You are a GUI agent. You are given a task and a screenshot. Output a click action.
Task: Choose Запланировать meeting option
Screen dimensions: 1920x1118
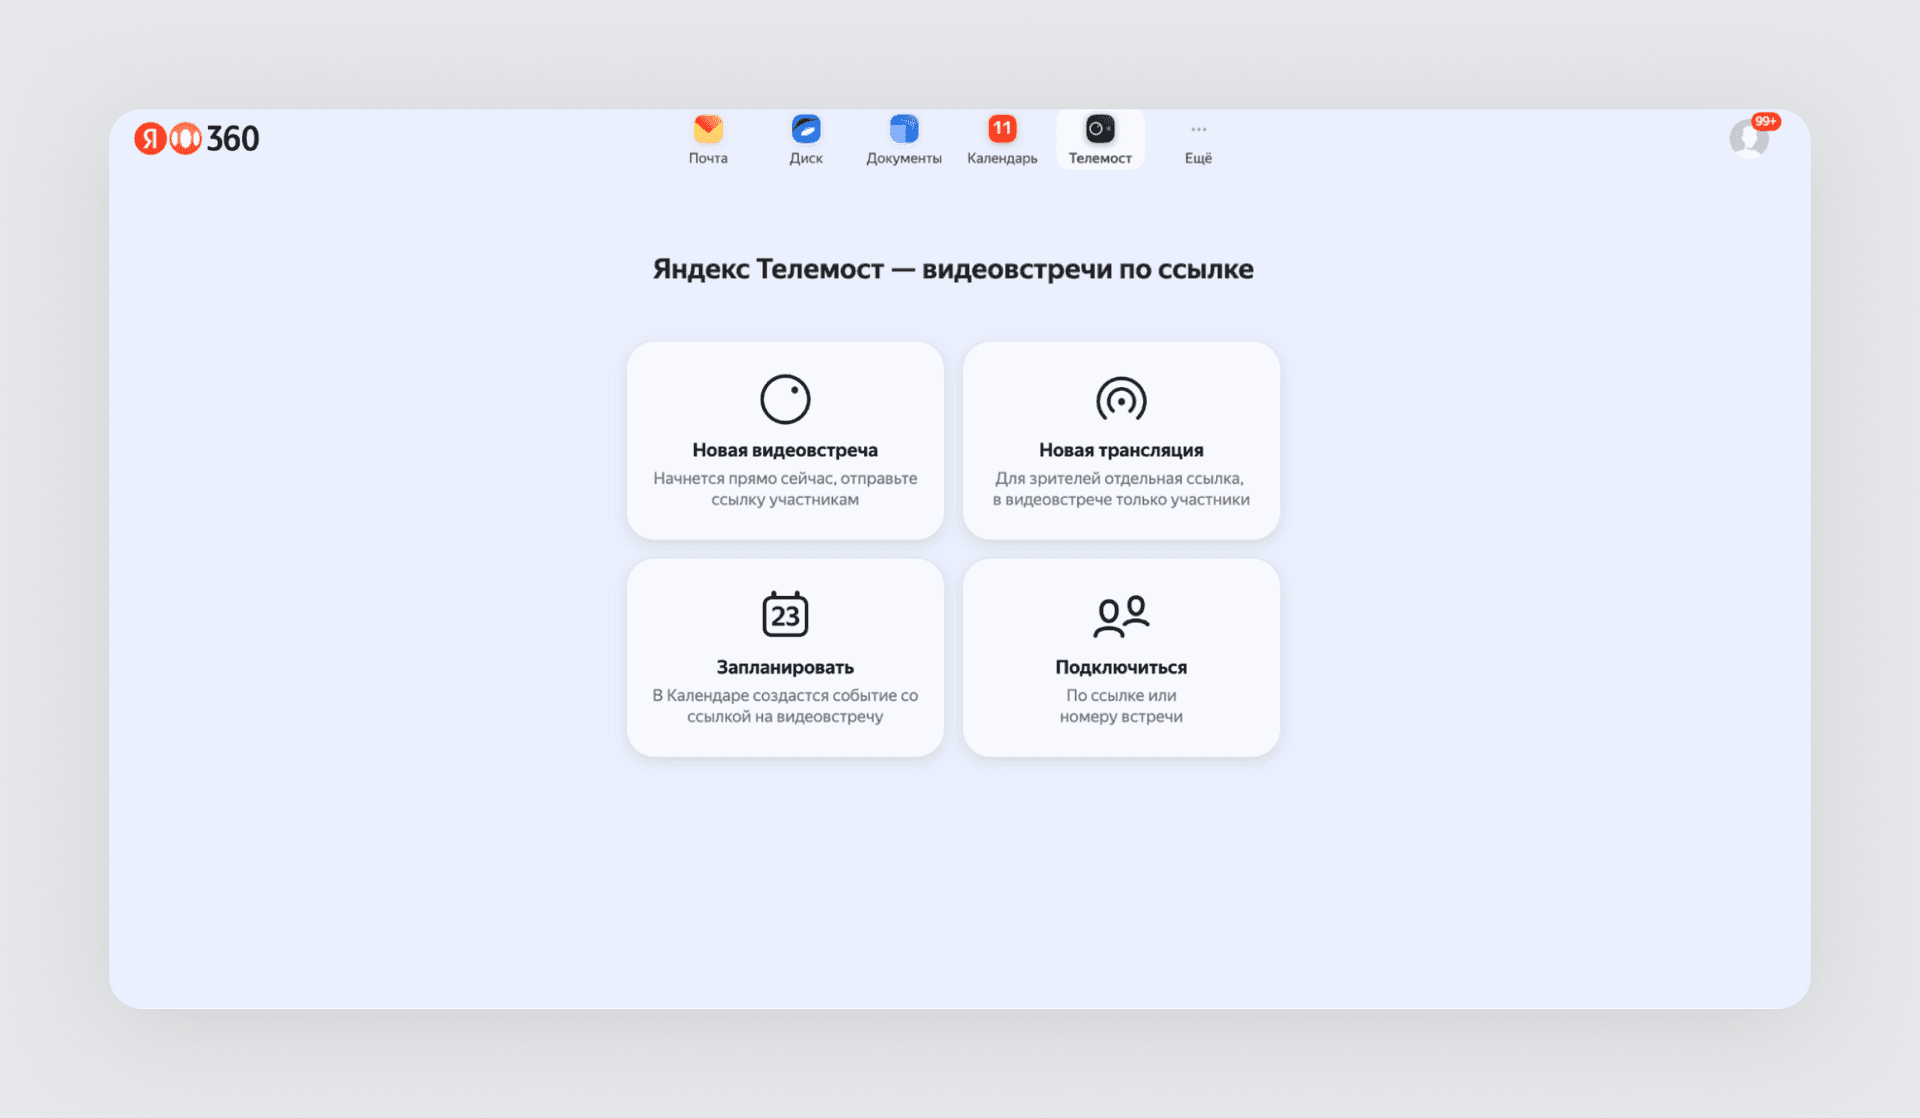(x=785, y=657)
